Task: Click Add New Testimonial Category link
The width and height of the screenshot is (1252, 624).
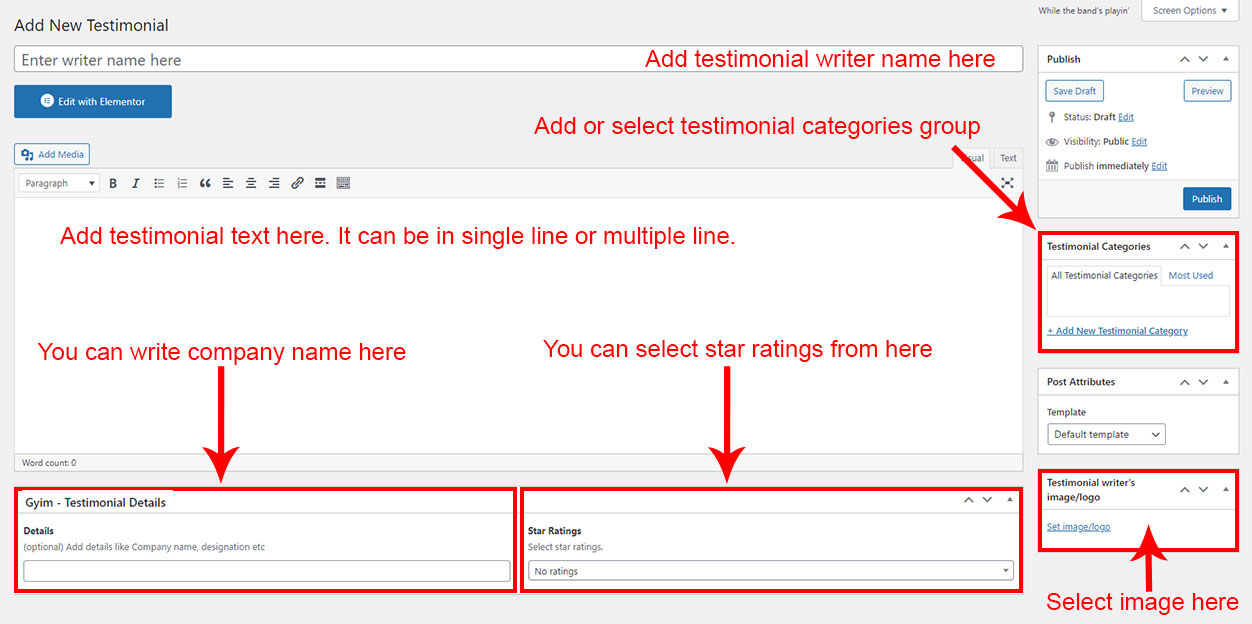Action: (1117, 331)
